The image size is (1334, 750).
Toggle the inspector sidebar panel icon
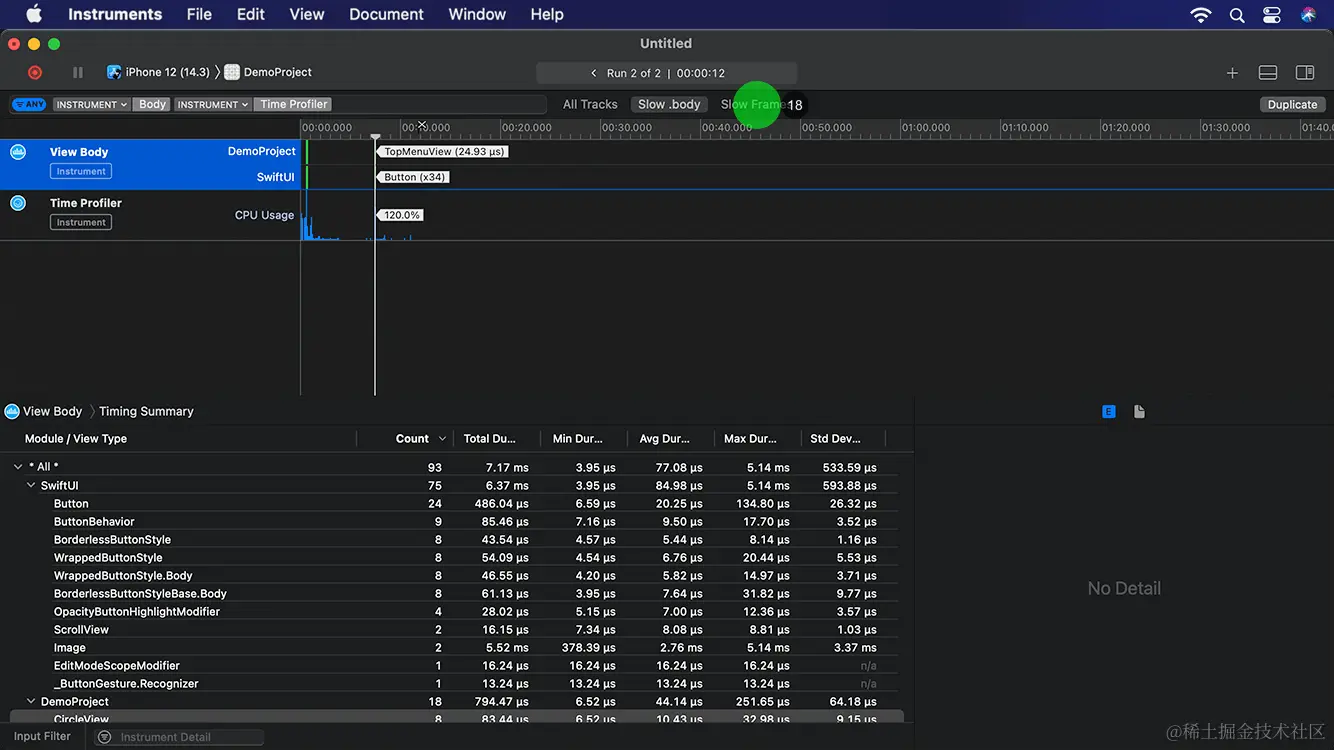[x=1305, y=73]
